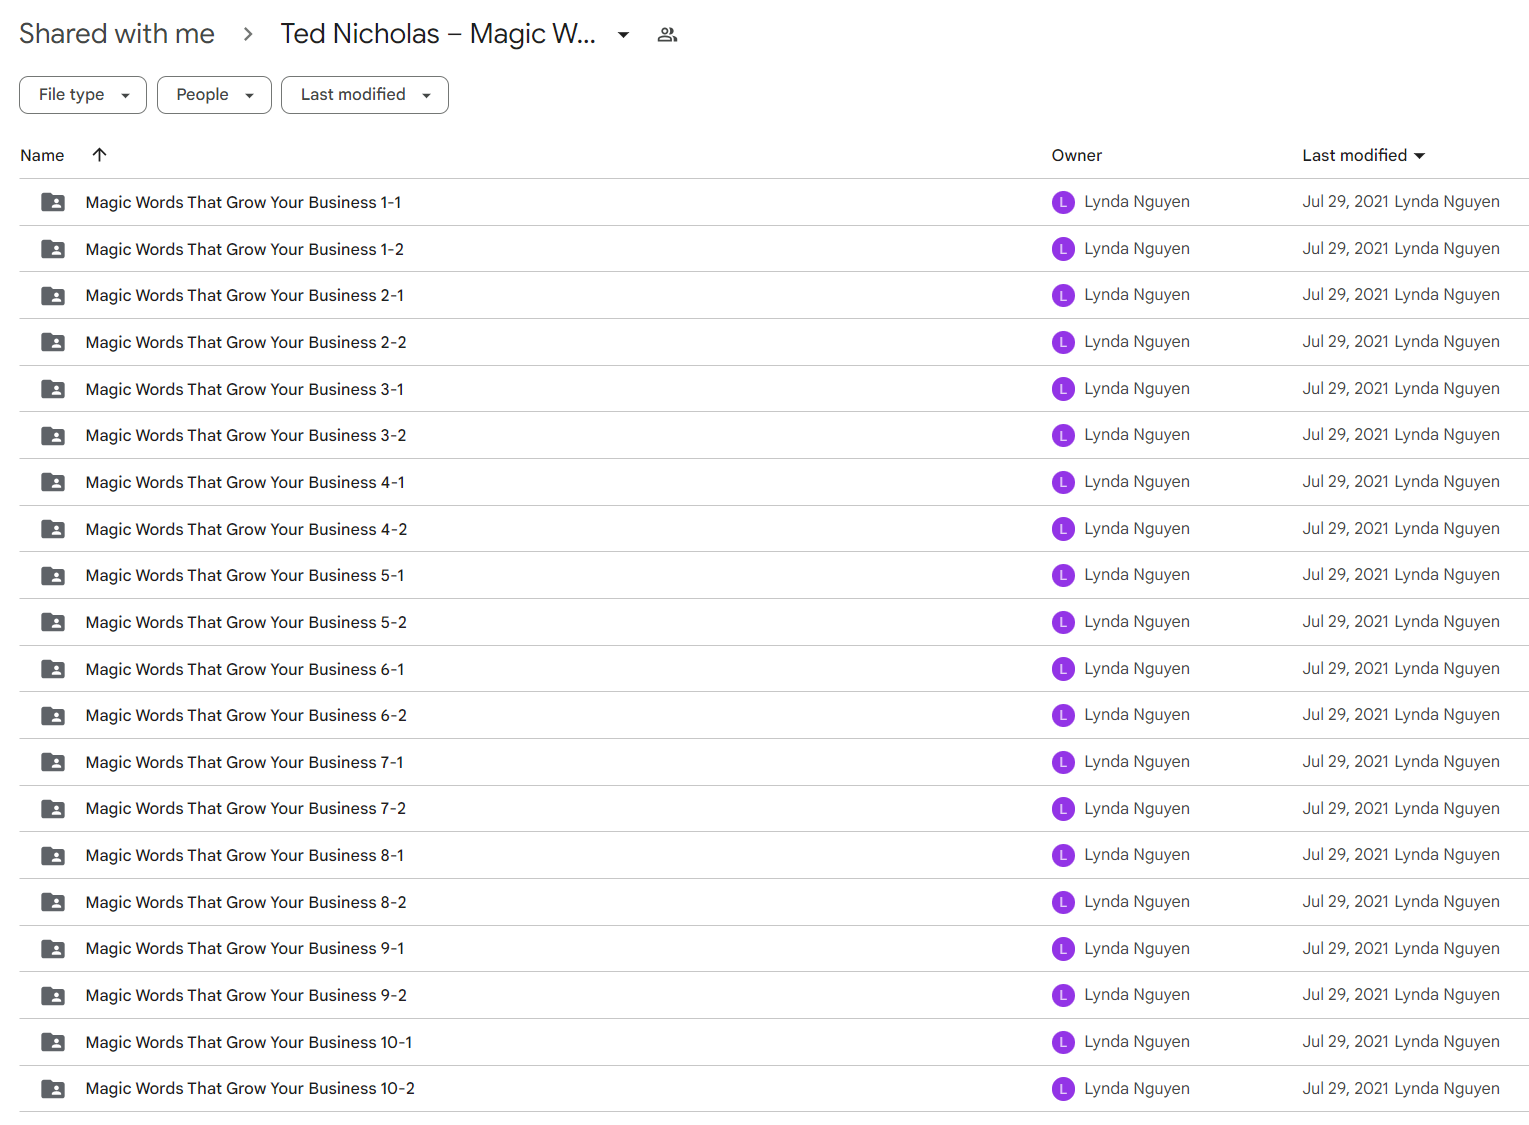Image resolution: width=1529 pixels, height=1125 pixels.
Task: Click folder icon for Magic Words 6-1
Action: [x=53, y=669]
